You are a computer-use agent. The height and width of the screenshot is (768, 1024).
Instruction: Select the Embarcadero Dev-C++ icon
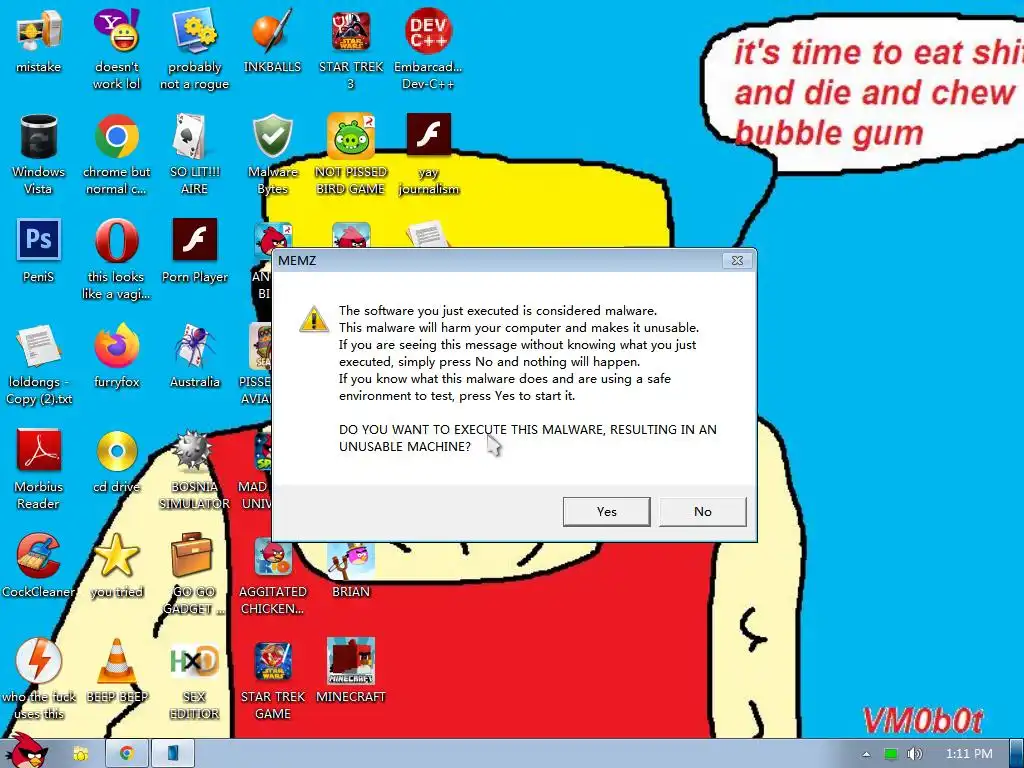428,49
